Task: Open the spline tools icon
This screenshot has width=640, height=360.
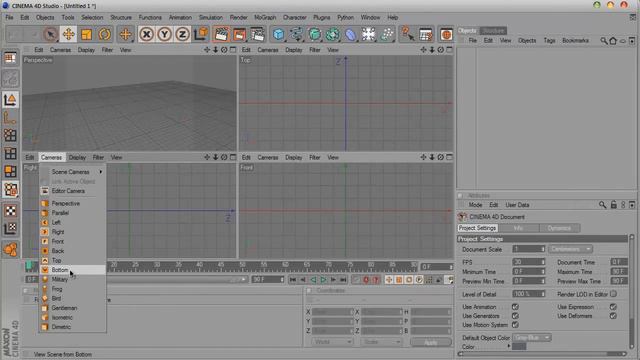Action: [x=297, y=34]
